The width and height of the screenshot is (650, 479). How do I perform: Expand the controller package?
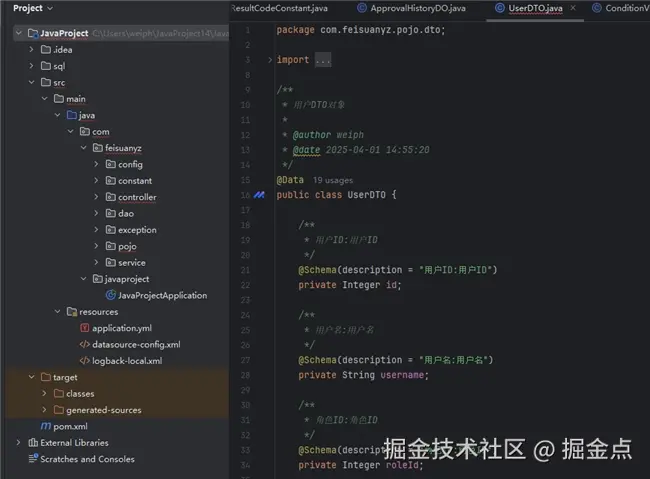click(96, 197)
